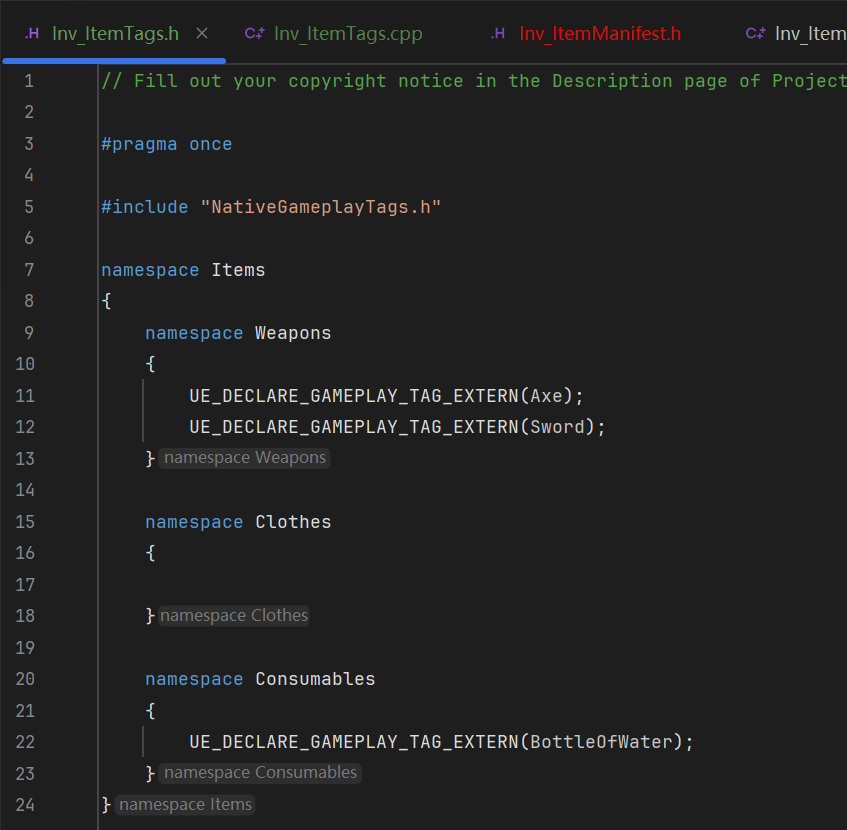Click the 'Sword' tag argument

(557, 427)
